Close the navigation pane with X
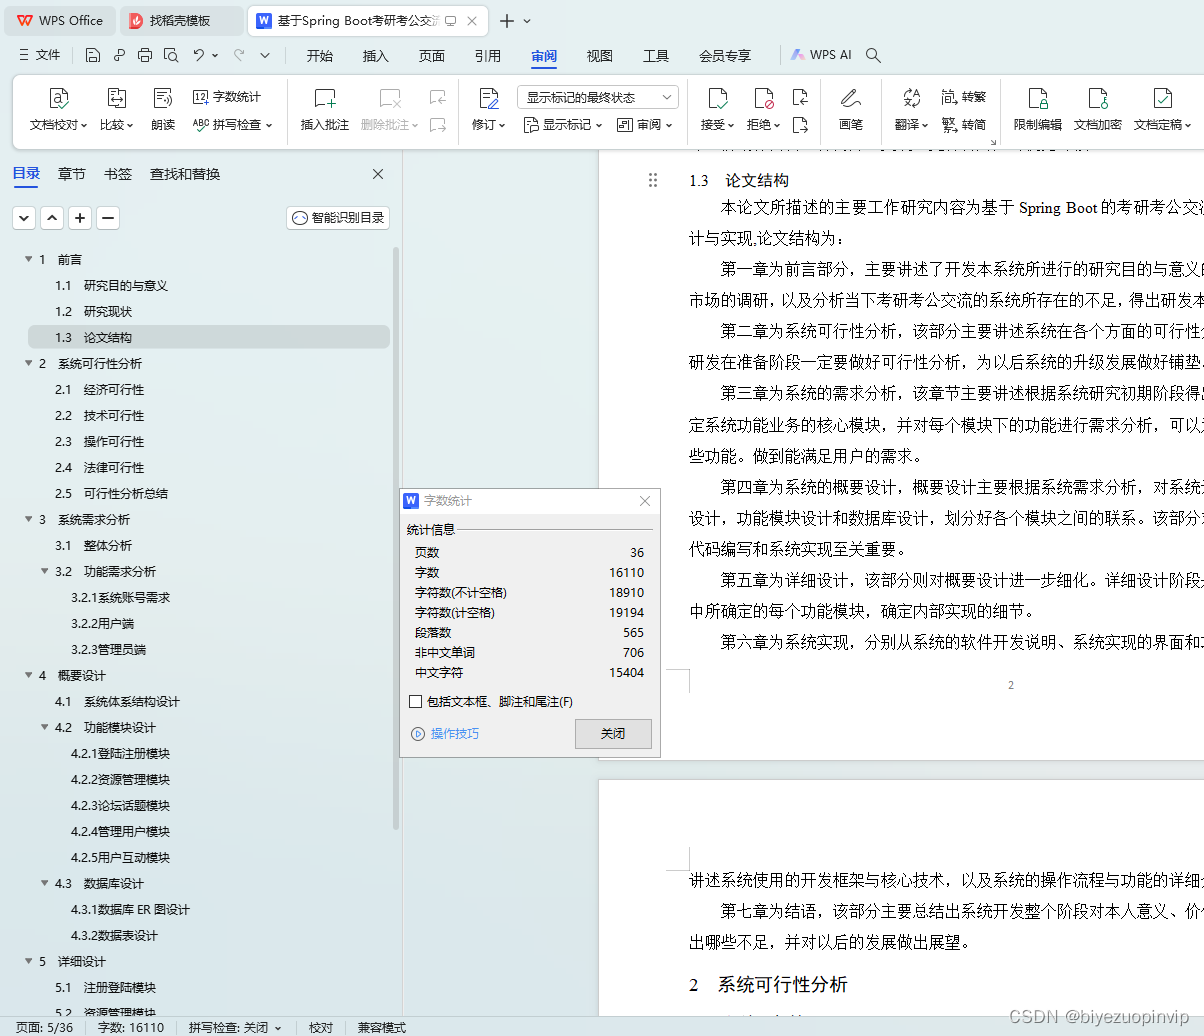Viewport: 1204px width, 1036px height. [378, 174]
